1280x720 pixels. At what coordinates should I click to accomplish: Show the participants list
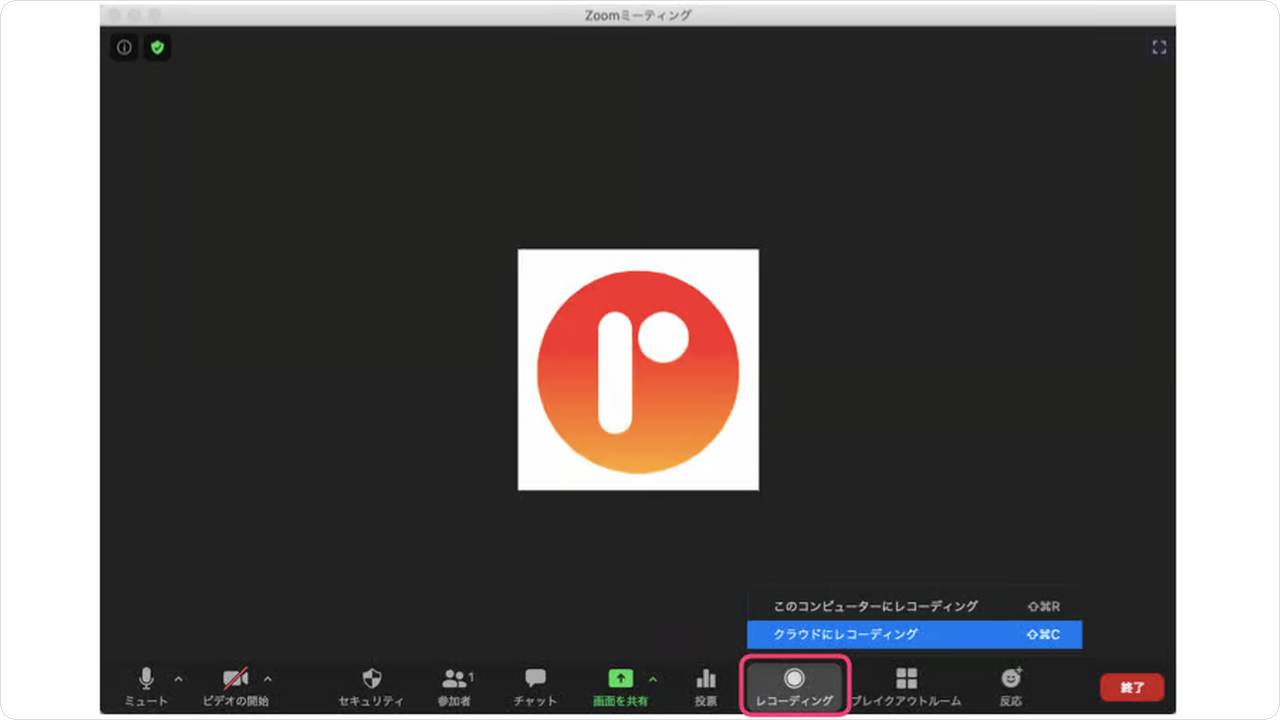click(x=455, y=686)
